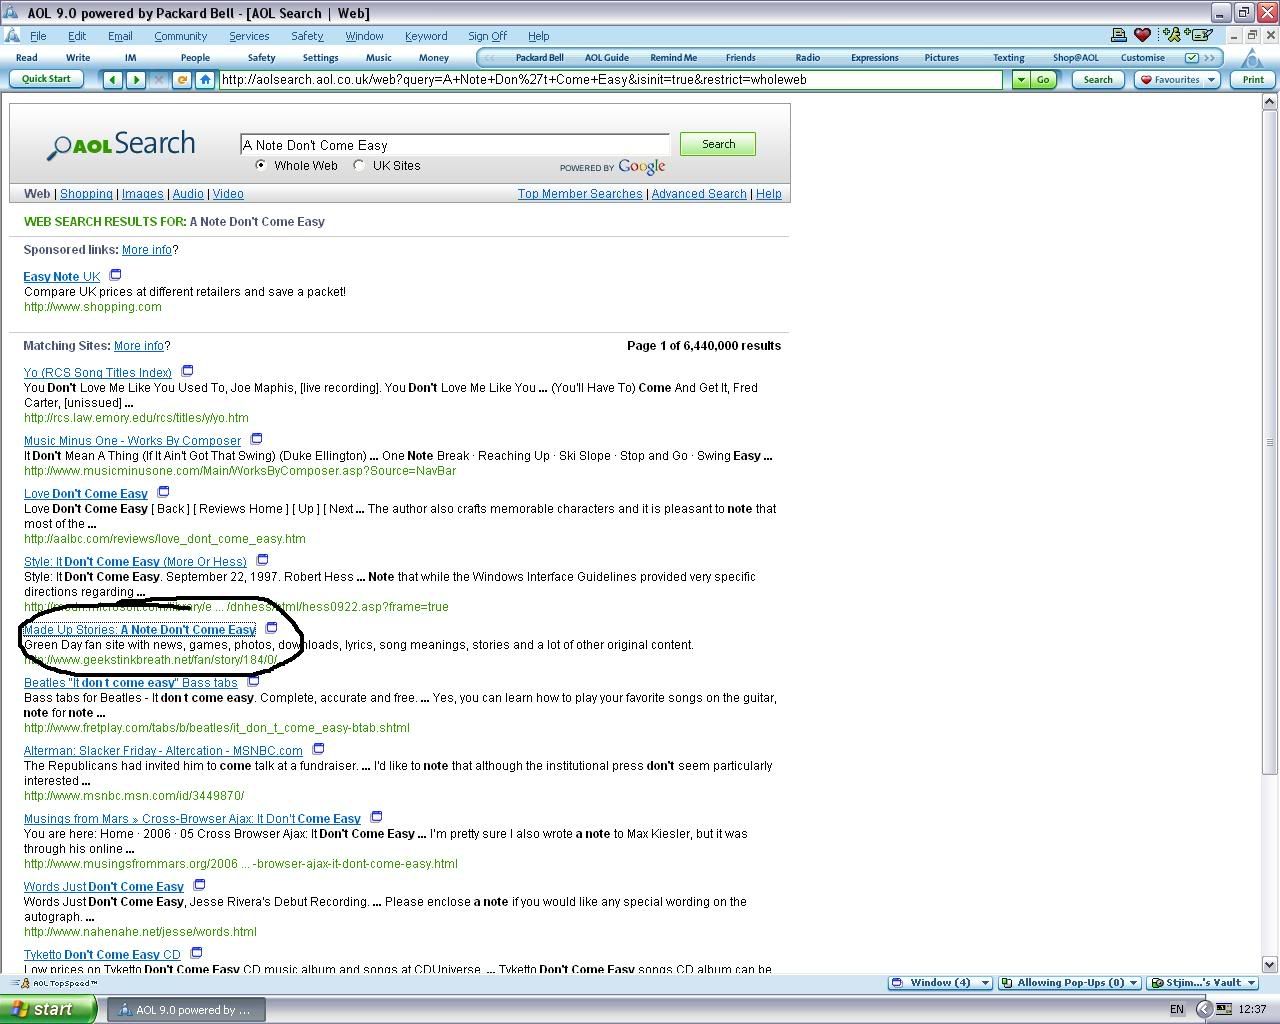Click the network tray icon near clock
This screenshot has width=1280, height=1024.
tap(1223, 1009)
